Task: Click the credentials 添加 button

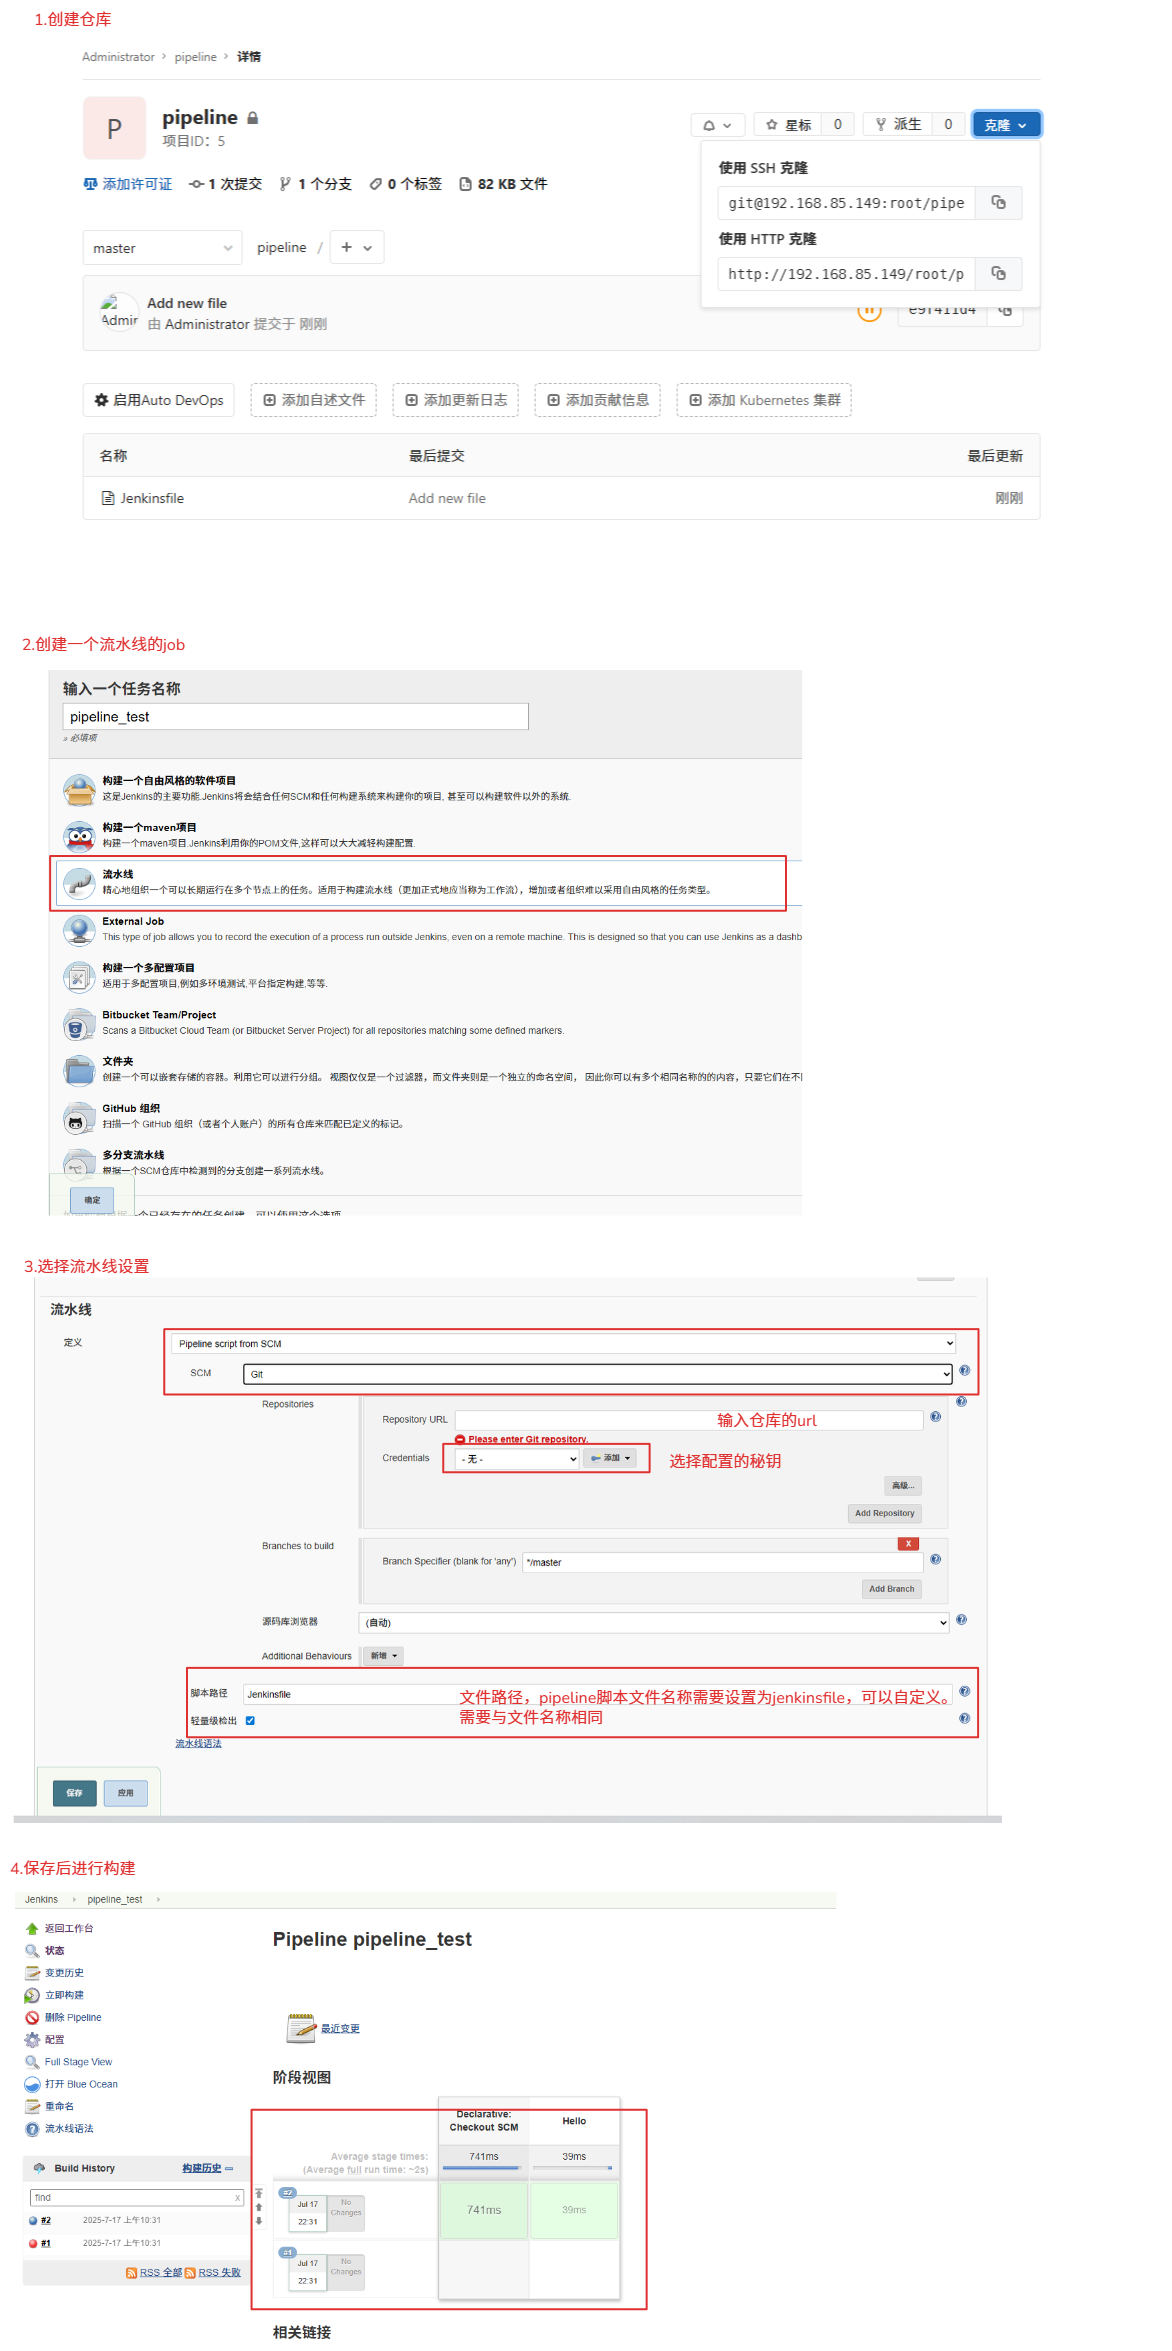Action: (610, 1458)
